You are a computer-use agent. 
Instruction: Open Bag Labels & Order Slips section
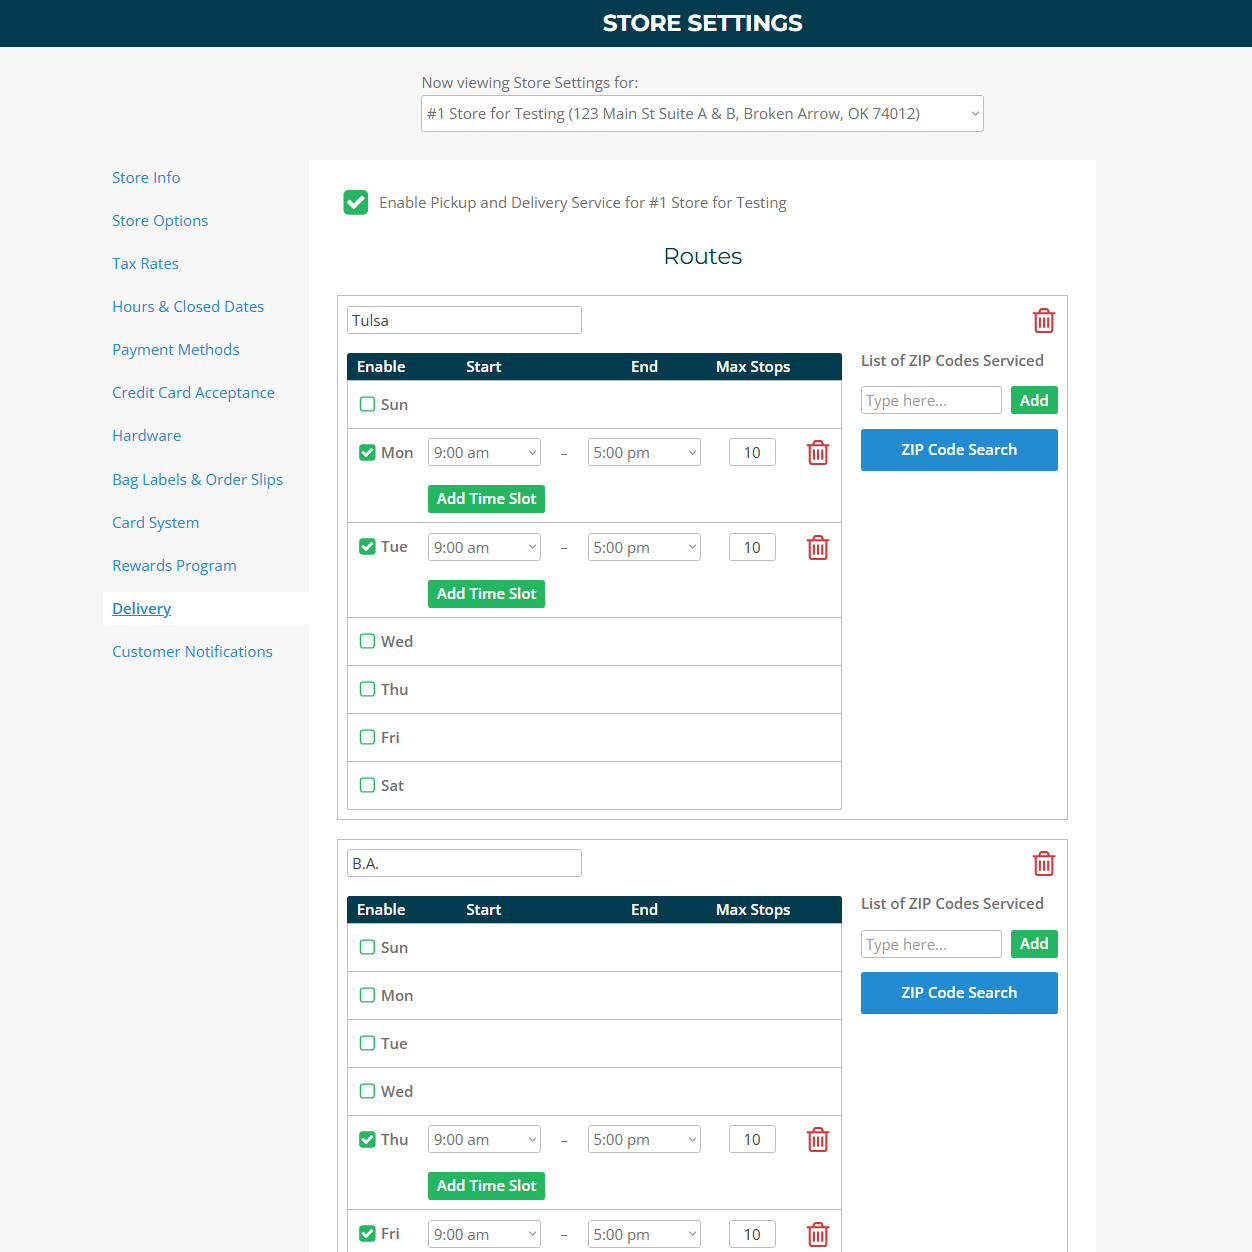pyautogui.click(x=197, y=479)
